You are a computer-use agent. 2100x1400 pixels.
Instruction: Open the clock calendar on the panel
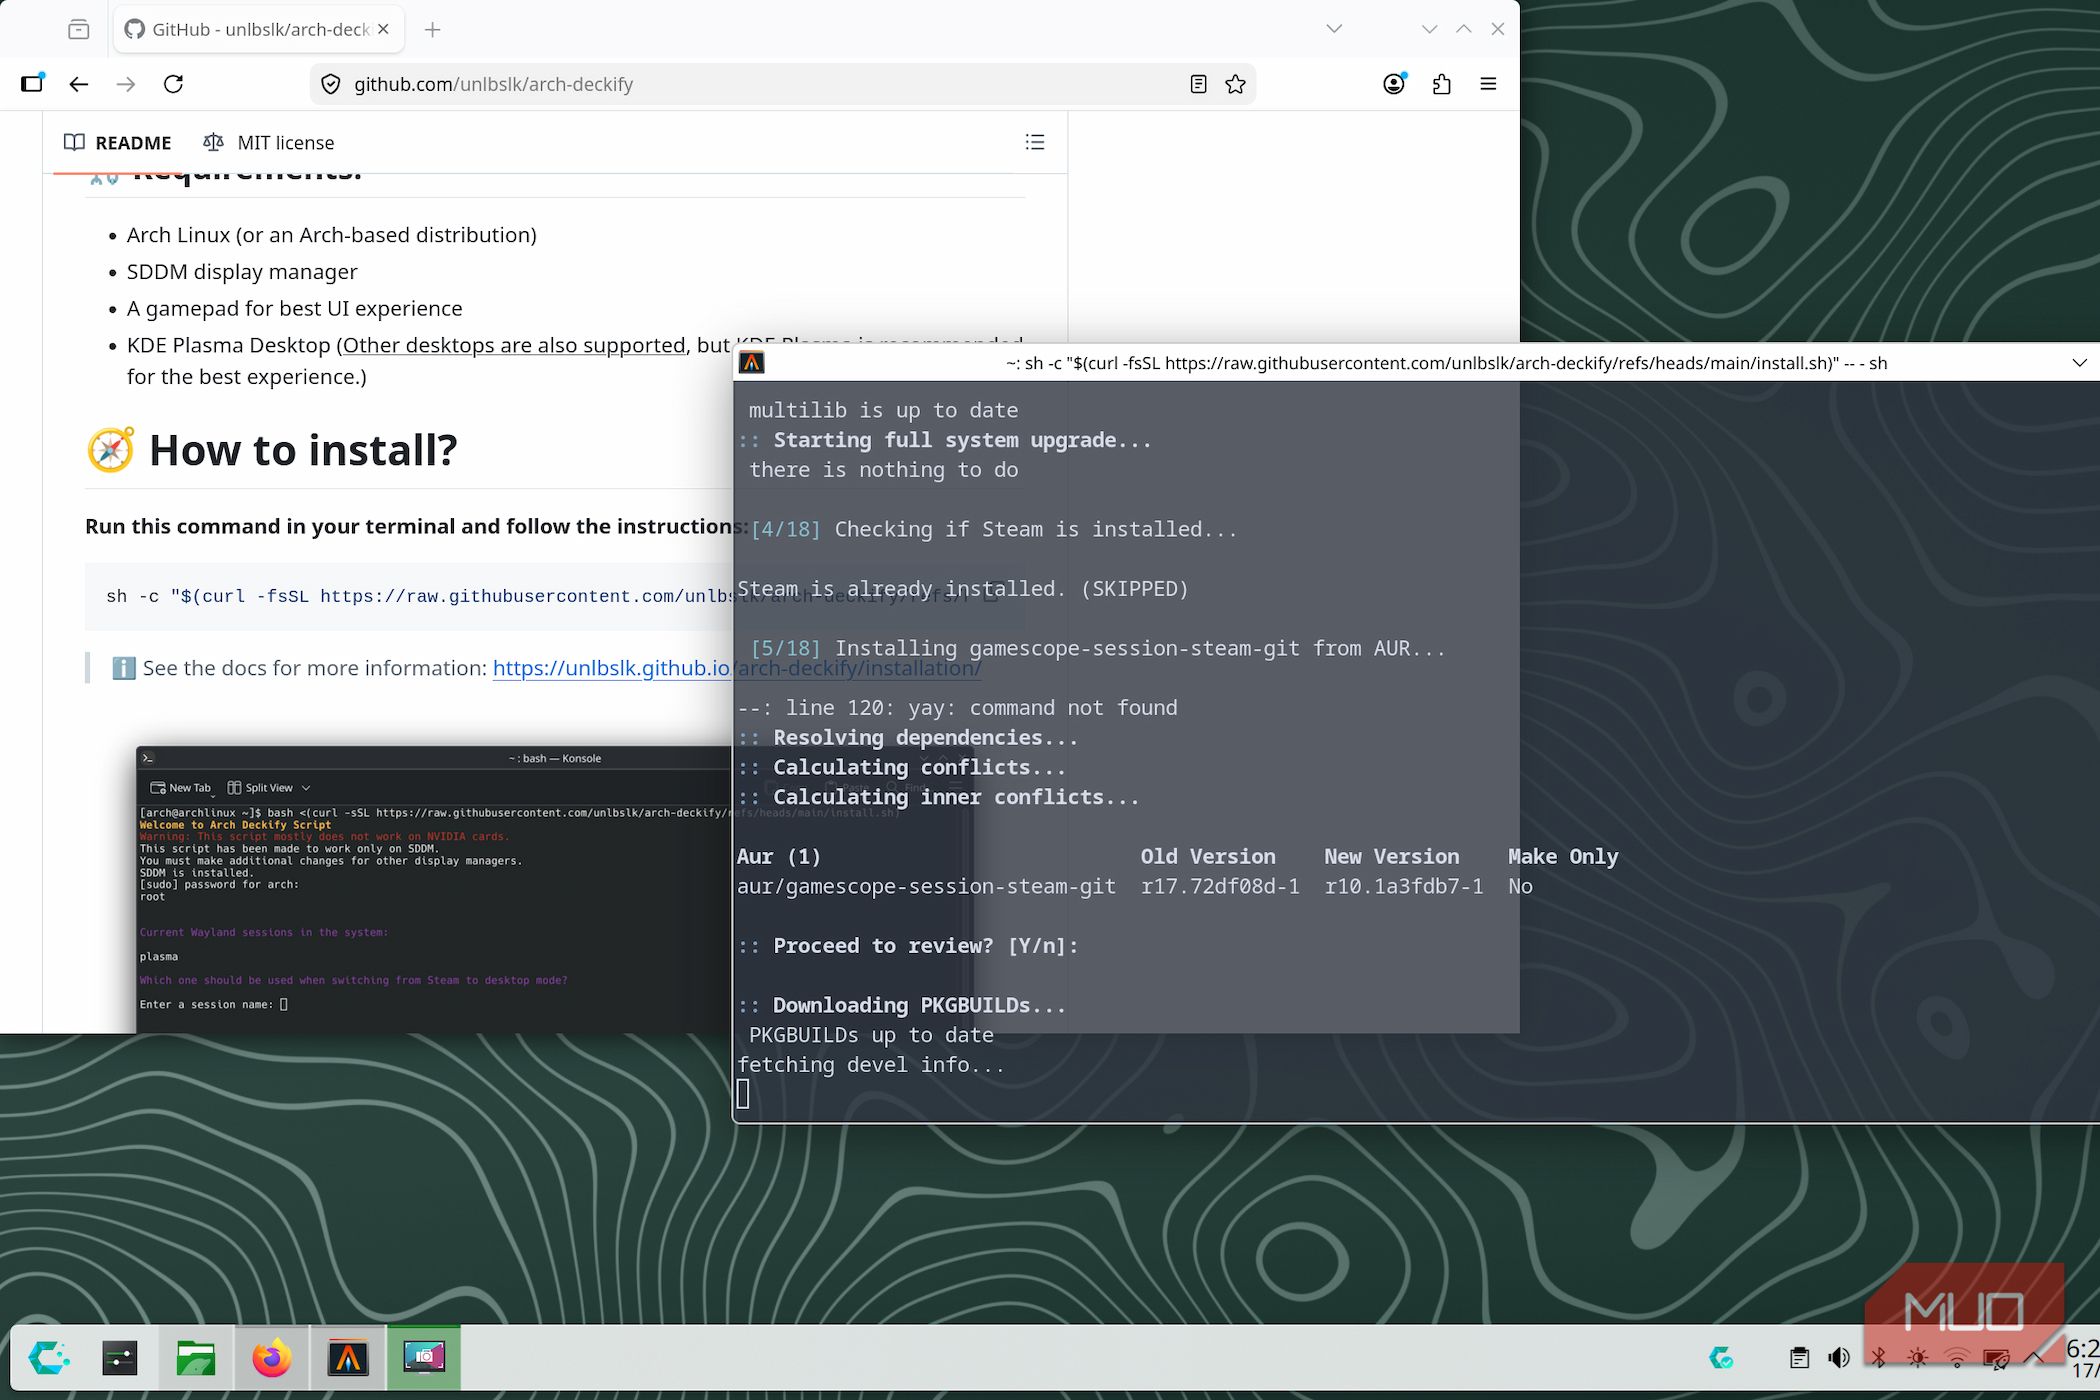2083,1359
